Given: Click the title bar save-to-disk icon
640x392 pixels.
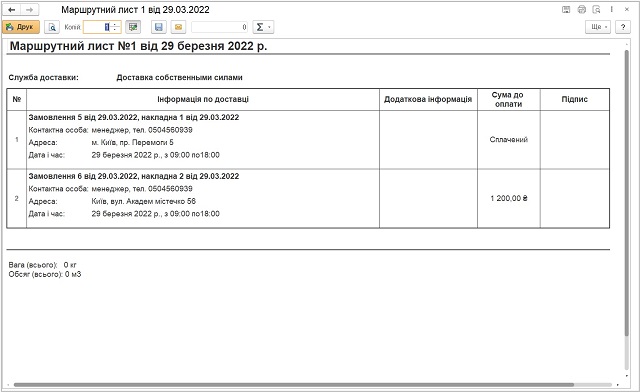Looking at the screenshot, I should click(566, 9).
